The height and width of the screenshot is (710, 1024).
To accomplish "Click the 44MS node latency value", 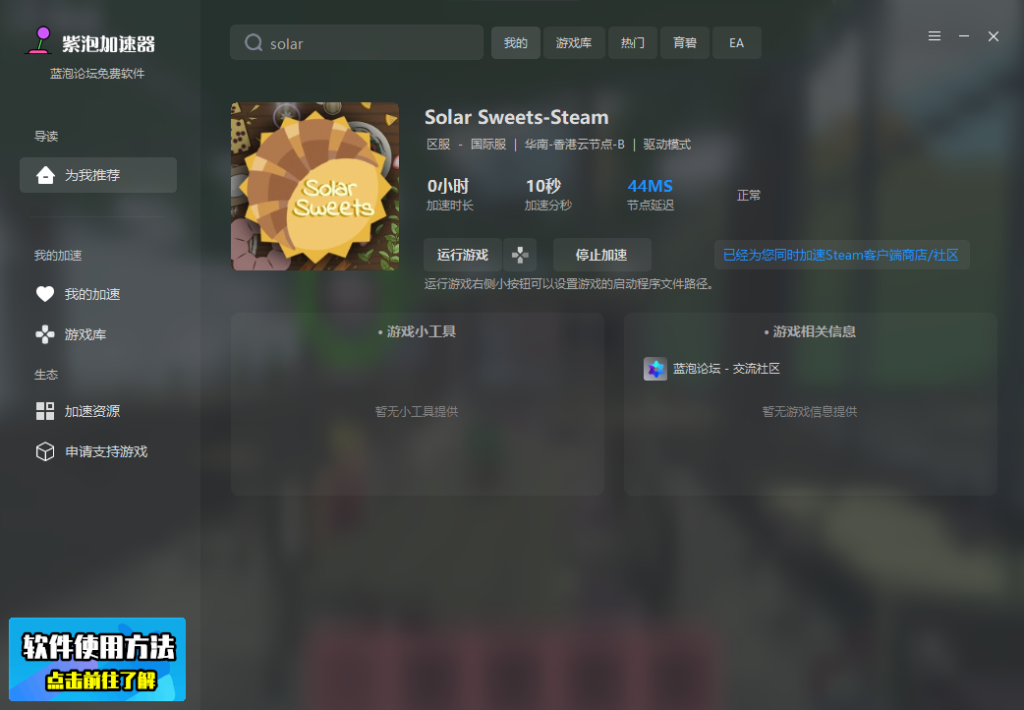I will pyautogui.click(x=650, y=186).
